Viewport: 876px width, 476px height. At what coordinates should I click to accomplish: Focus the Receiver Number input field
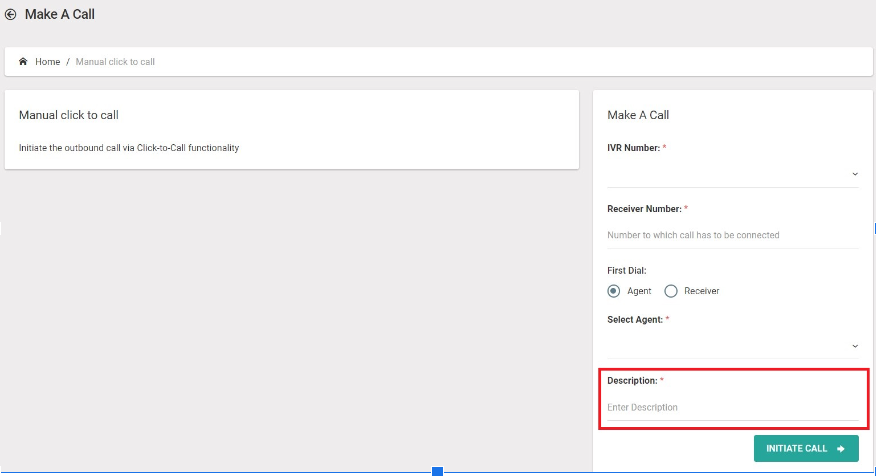click(x=733, y=235)
